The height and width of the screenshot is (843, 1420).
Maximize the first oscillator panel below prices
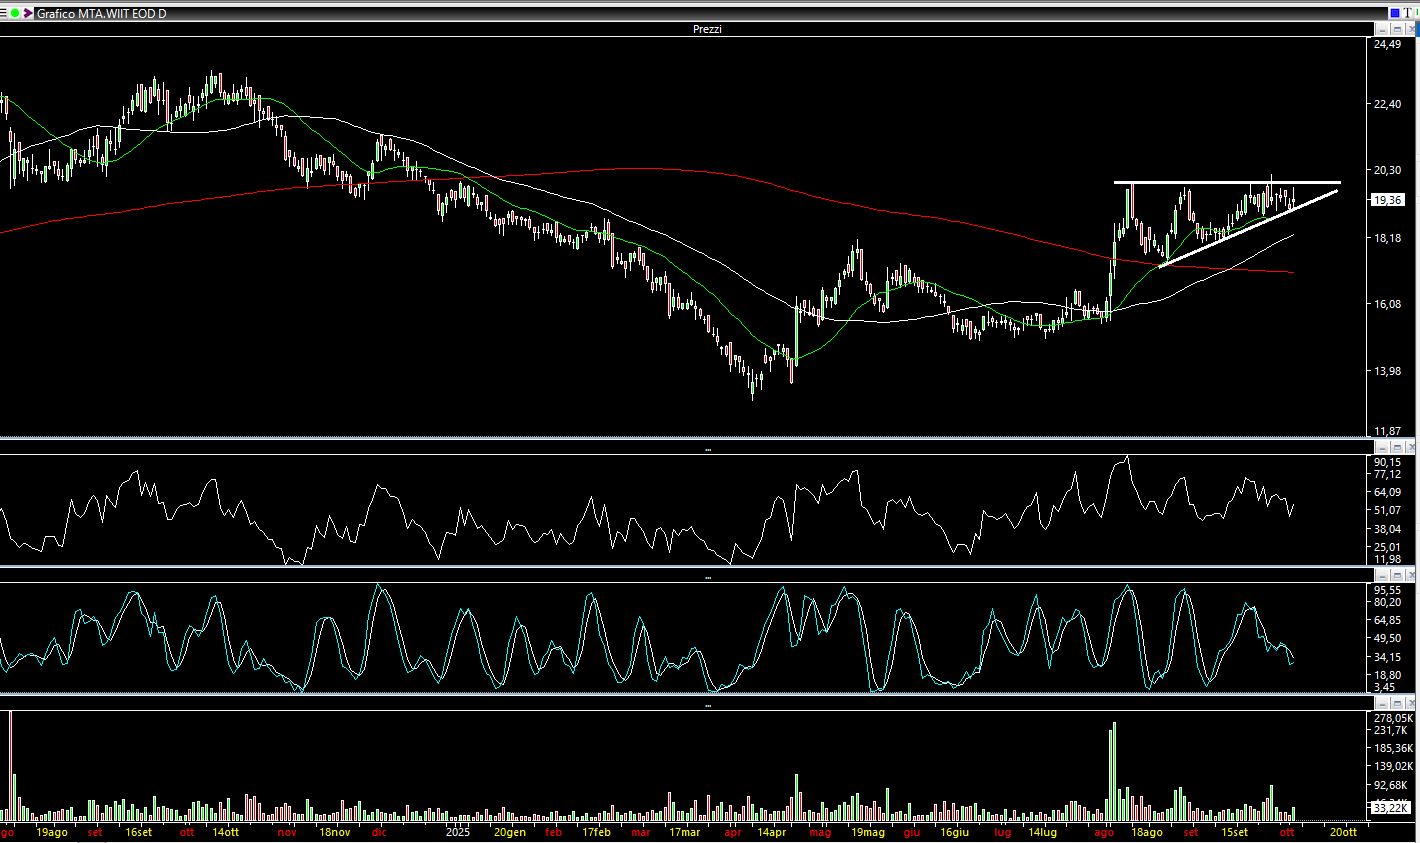pos(1396,446)
